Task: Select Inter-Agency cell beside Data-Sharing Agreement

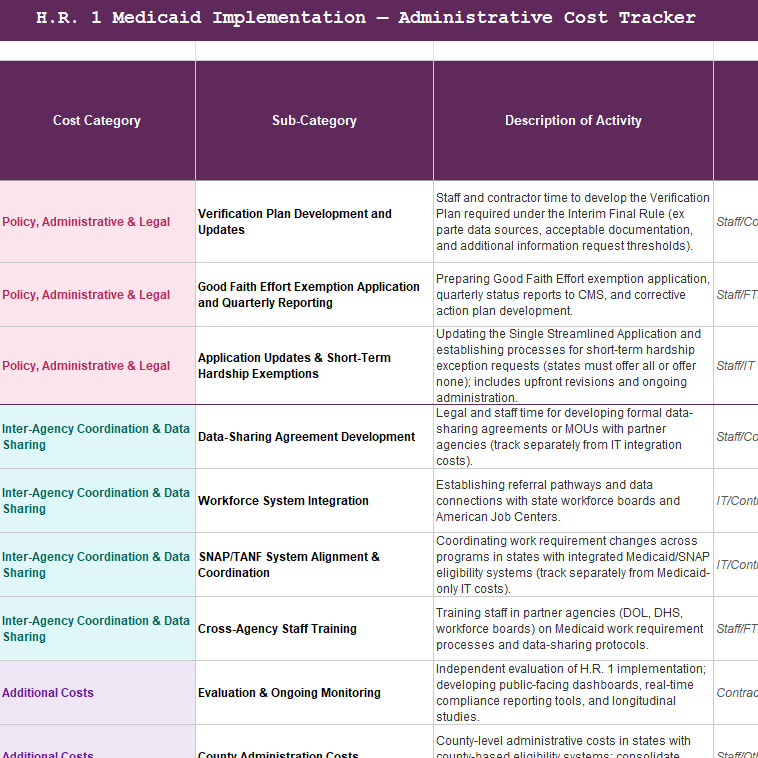Action: point(97,437)
